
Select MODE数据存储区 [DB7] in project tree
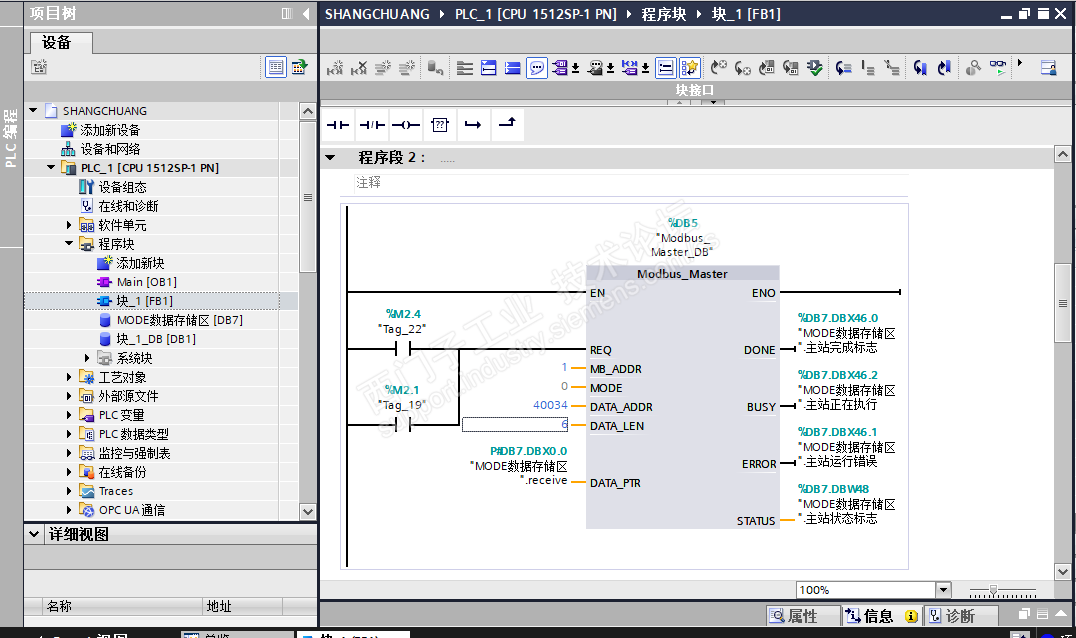tap(179, 320)
